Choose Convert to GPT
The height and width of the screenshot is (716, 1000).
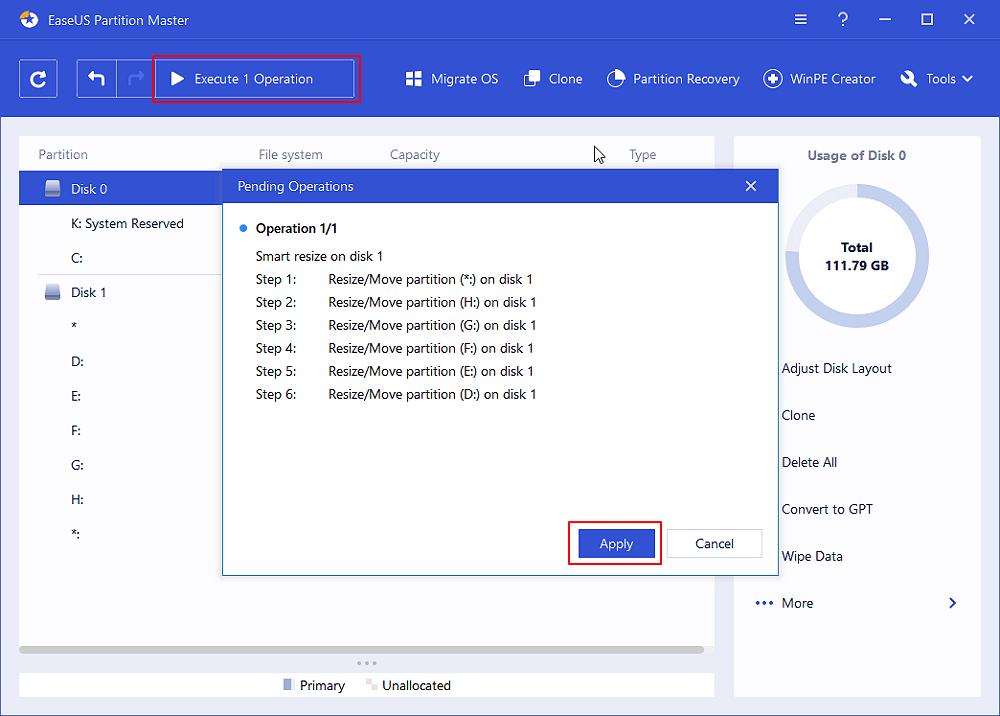point(827,509)
